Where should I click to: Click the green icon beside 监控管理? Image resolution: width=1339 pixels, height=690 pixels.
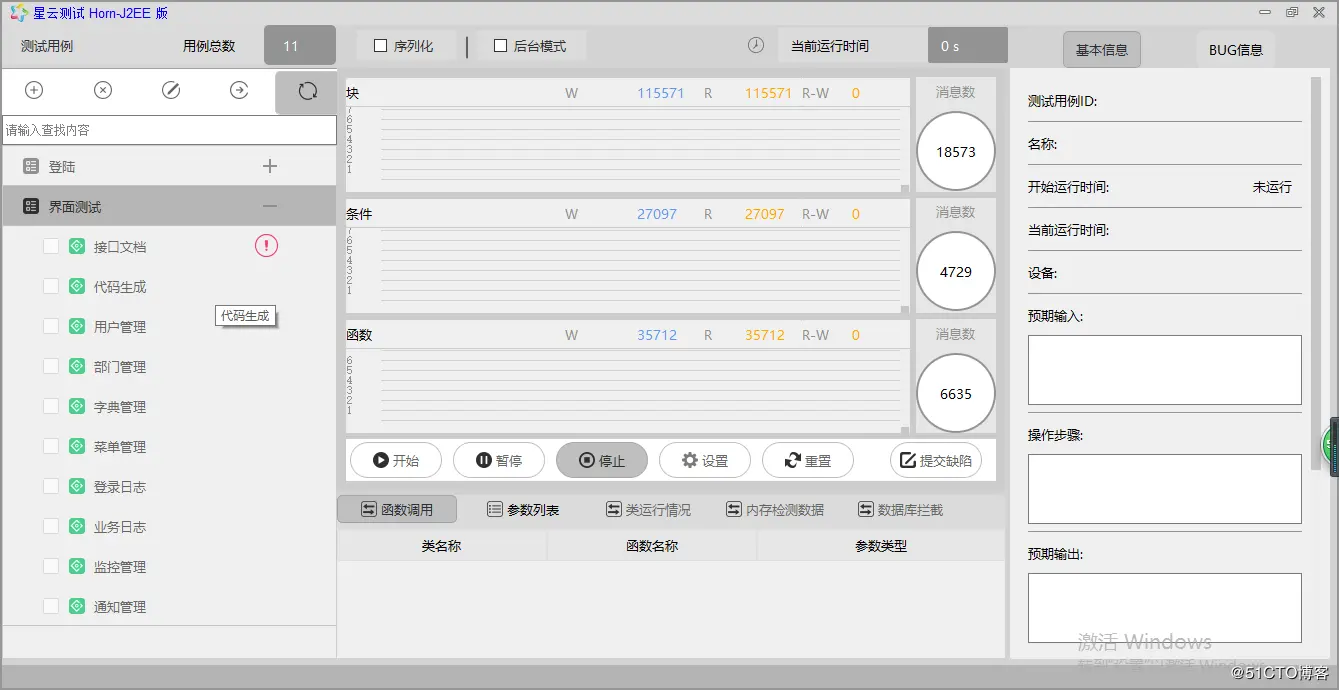point(77,566)
